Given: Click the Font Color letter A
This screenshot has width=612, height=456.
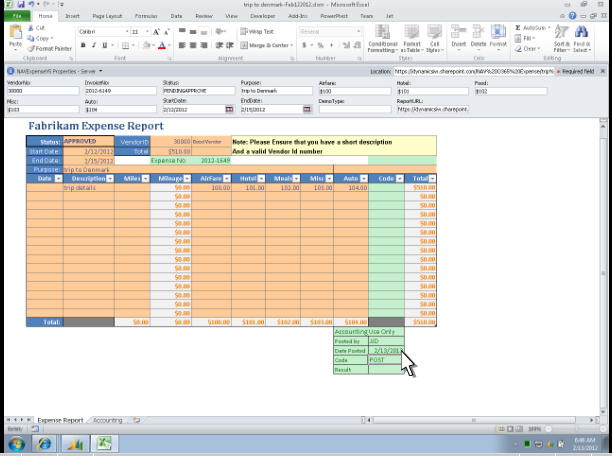Looking at the screenshot, I should [x=162, y=45].
